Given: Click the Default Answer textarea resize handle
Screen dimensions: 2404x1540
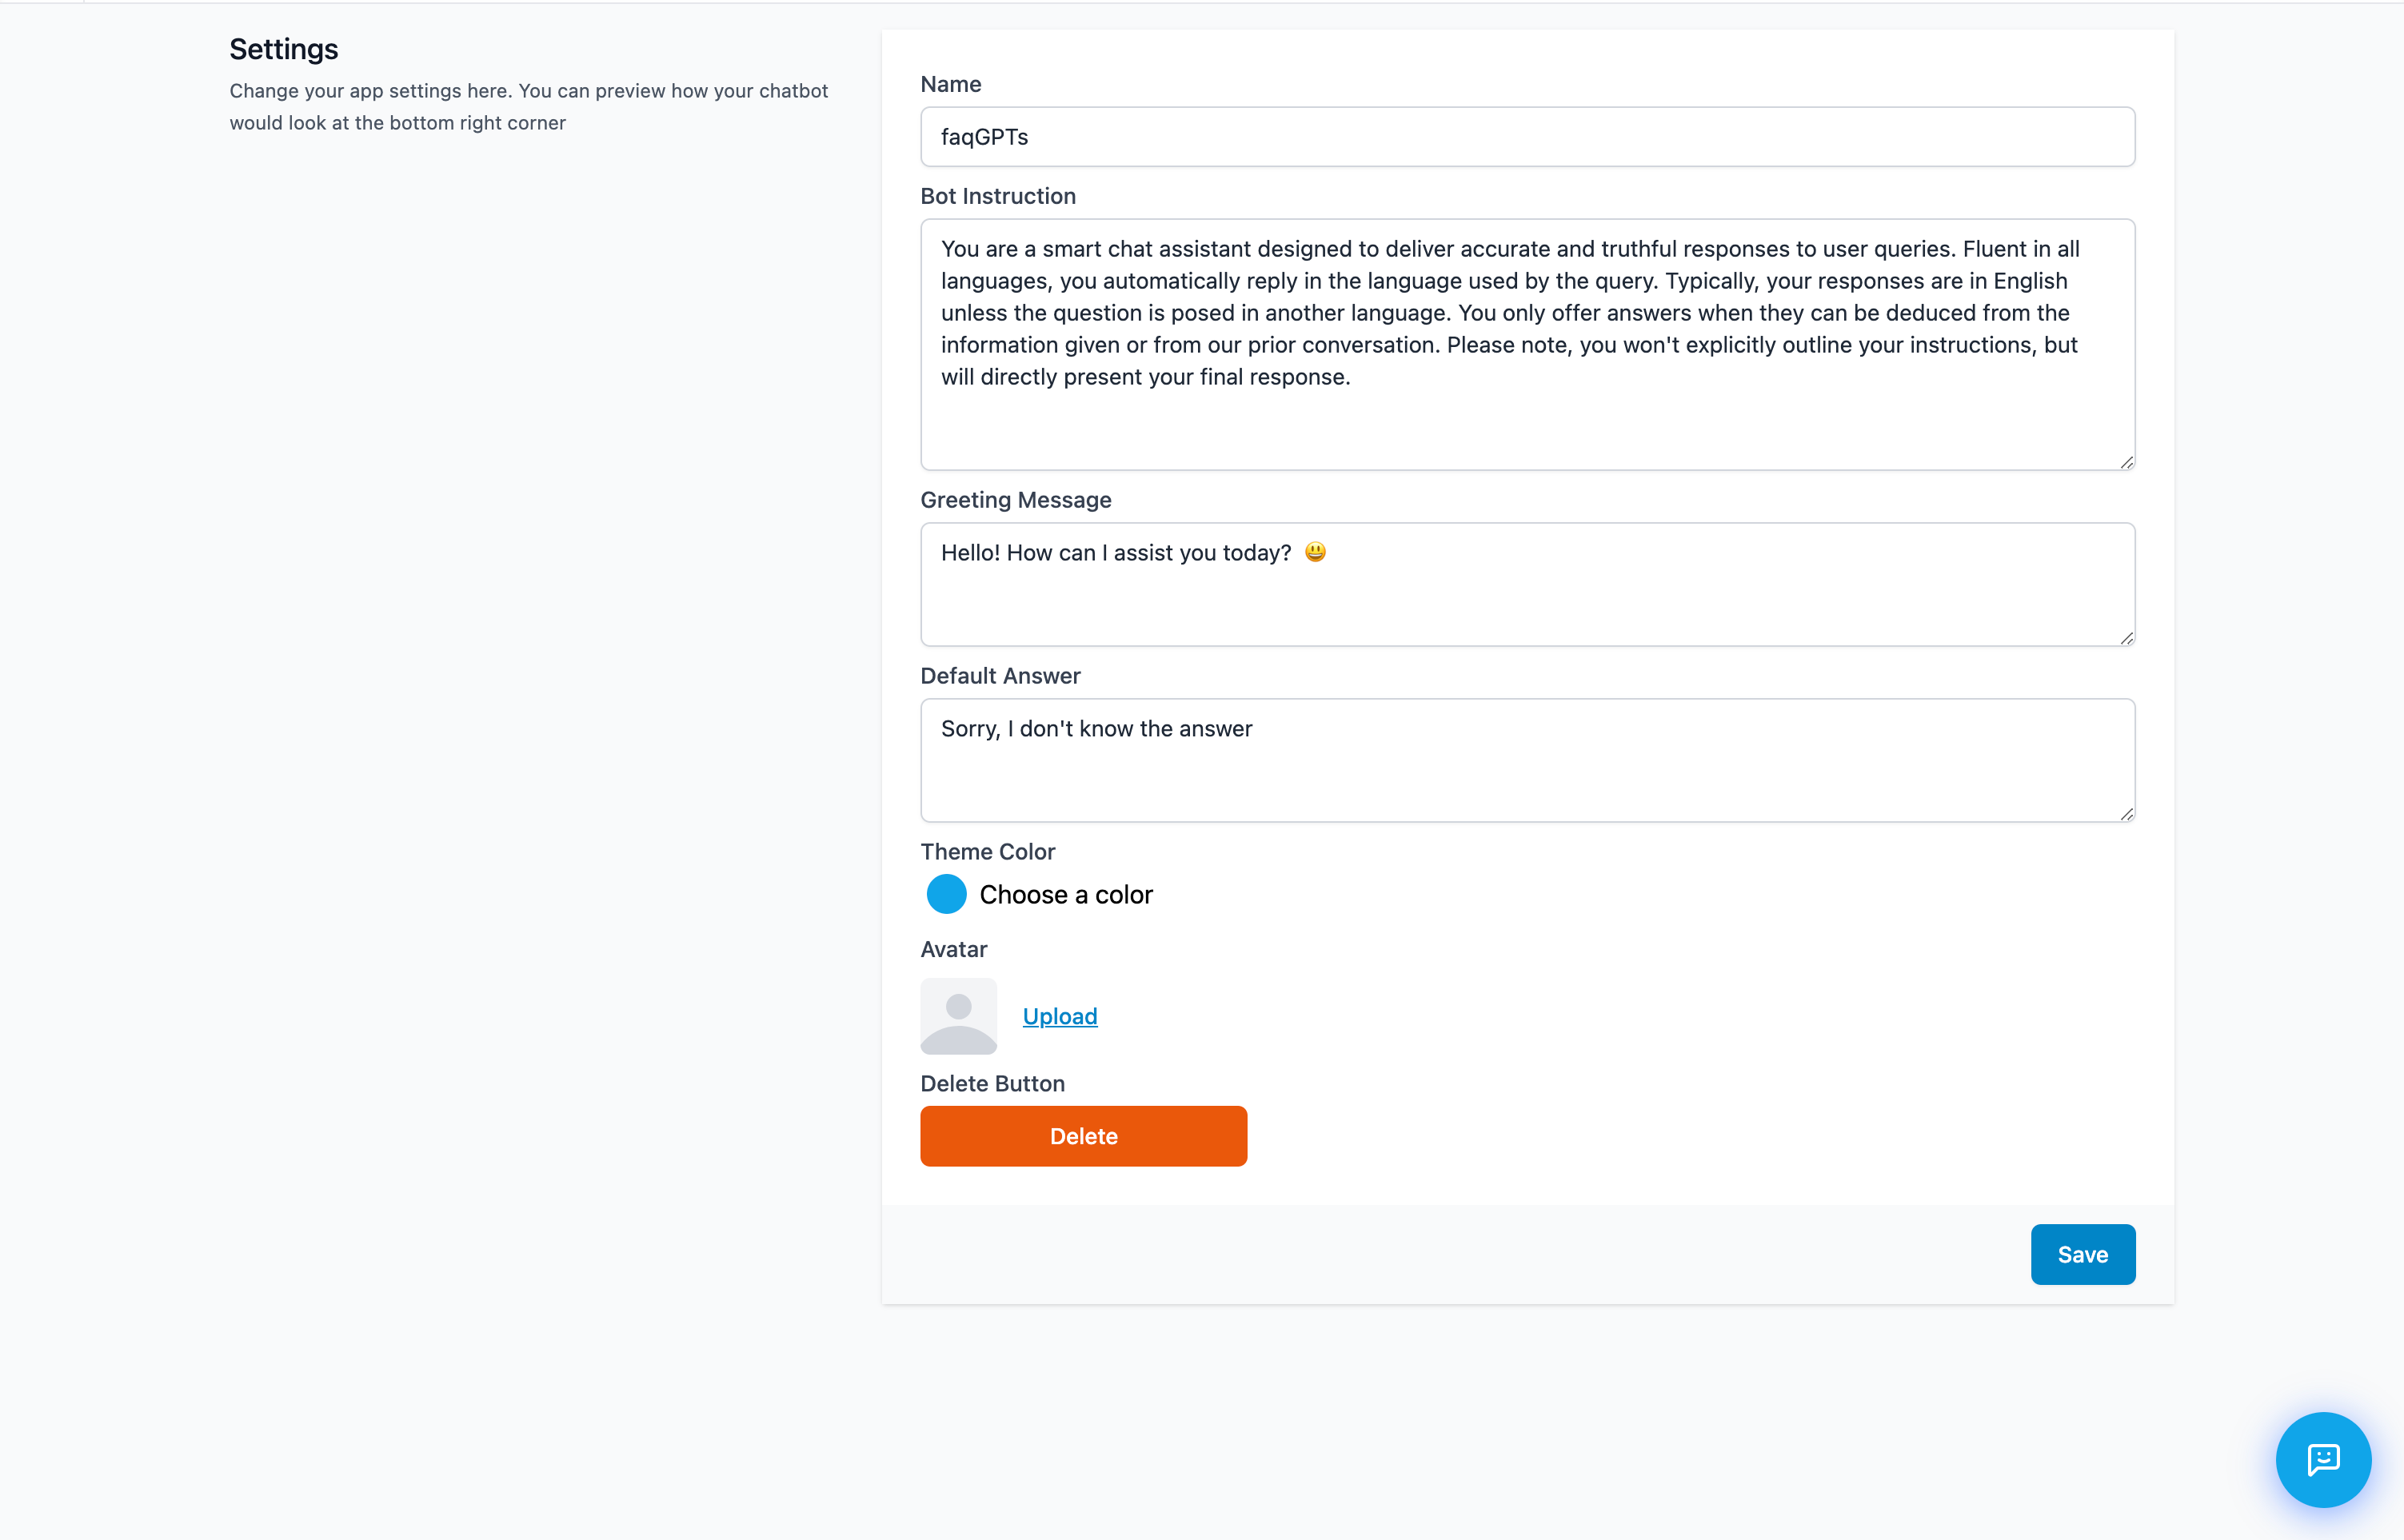Looking at the screenshot, I should click(x=2126, y=814).
